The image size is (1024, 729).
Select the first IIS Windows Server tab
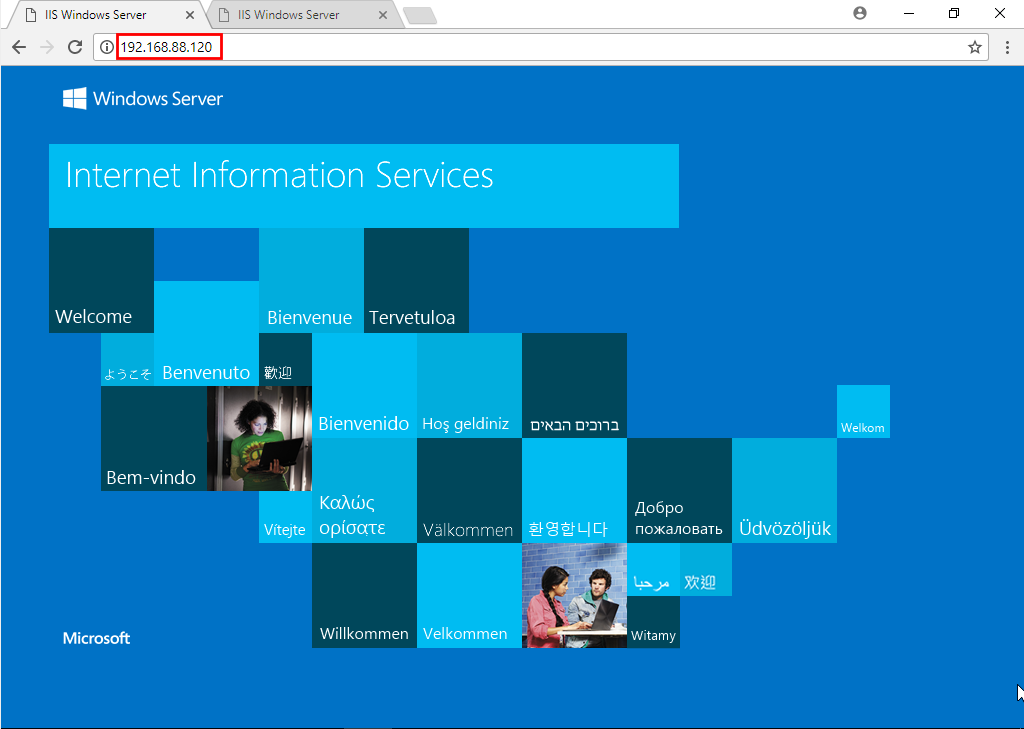(x=95, y=15)
